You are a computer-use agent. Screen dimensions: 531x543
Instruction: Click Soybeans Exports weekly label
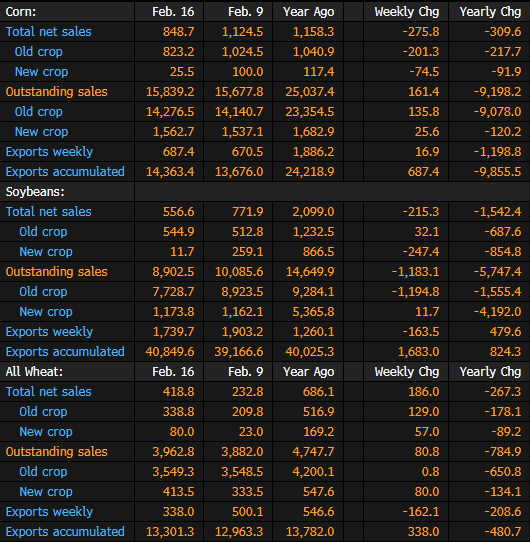[49, 332]
